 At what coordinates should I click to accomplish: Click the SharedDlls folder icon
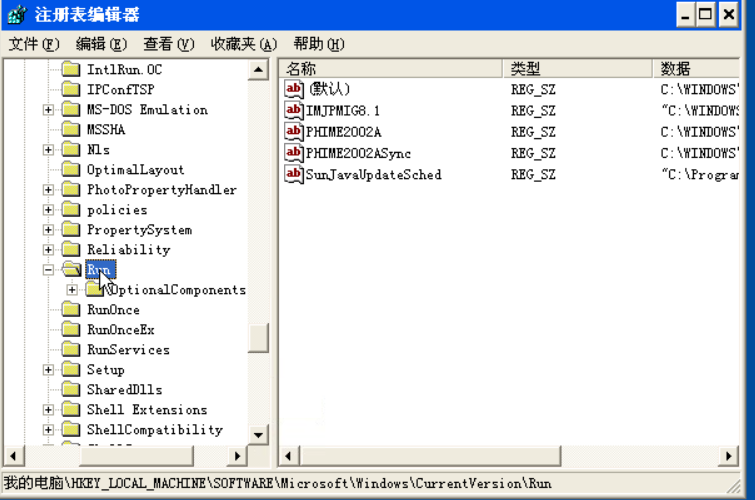tap(71, 389)
